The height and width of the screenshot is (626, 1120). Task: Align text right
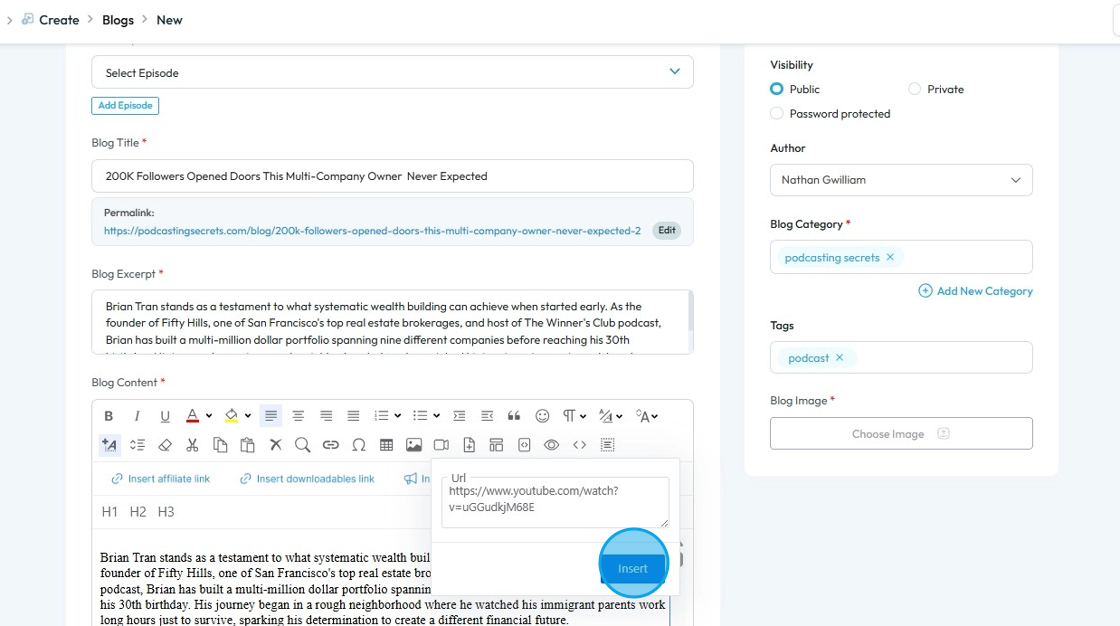[x=326, y=416]
